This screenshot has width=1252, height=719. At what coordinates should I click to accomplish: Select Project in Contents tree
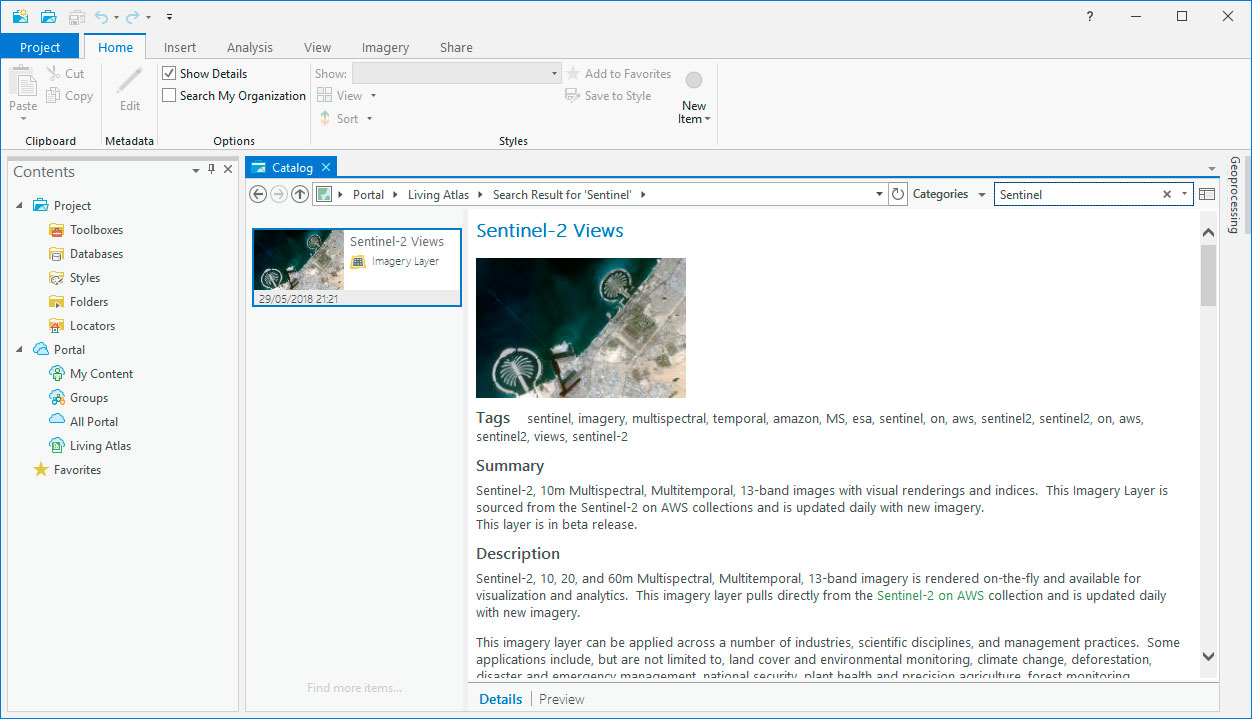point(72,206)
